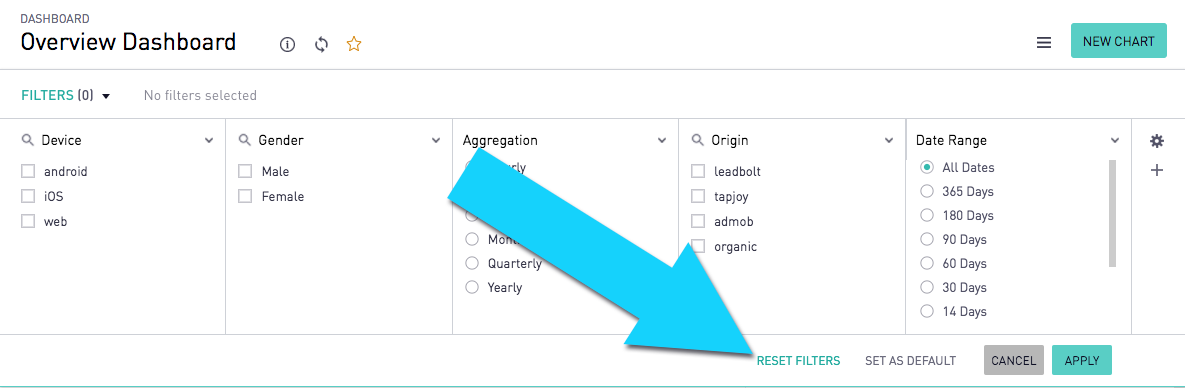The image size is (1185, 388).
Task: Open filter settings gear icon
Action: (x=1156, y=141)
